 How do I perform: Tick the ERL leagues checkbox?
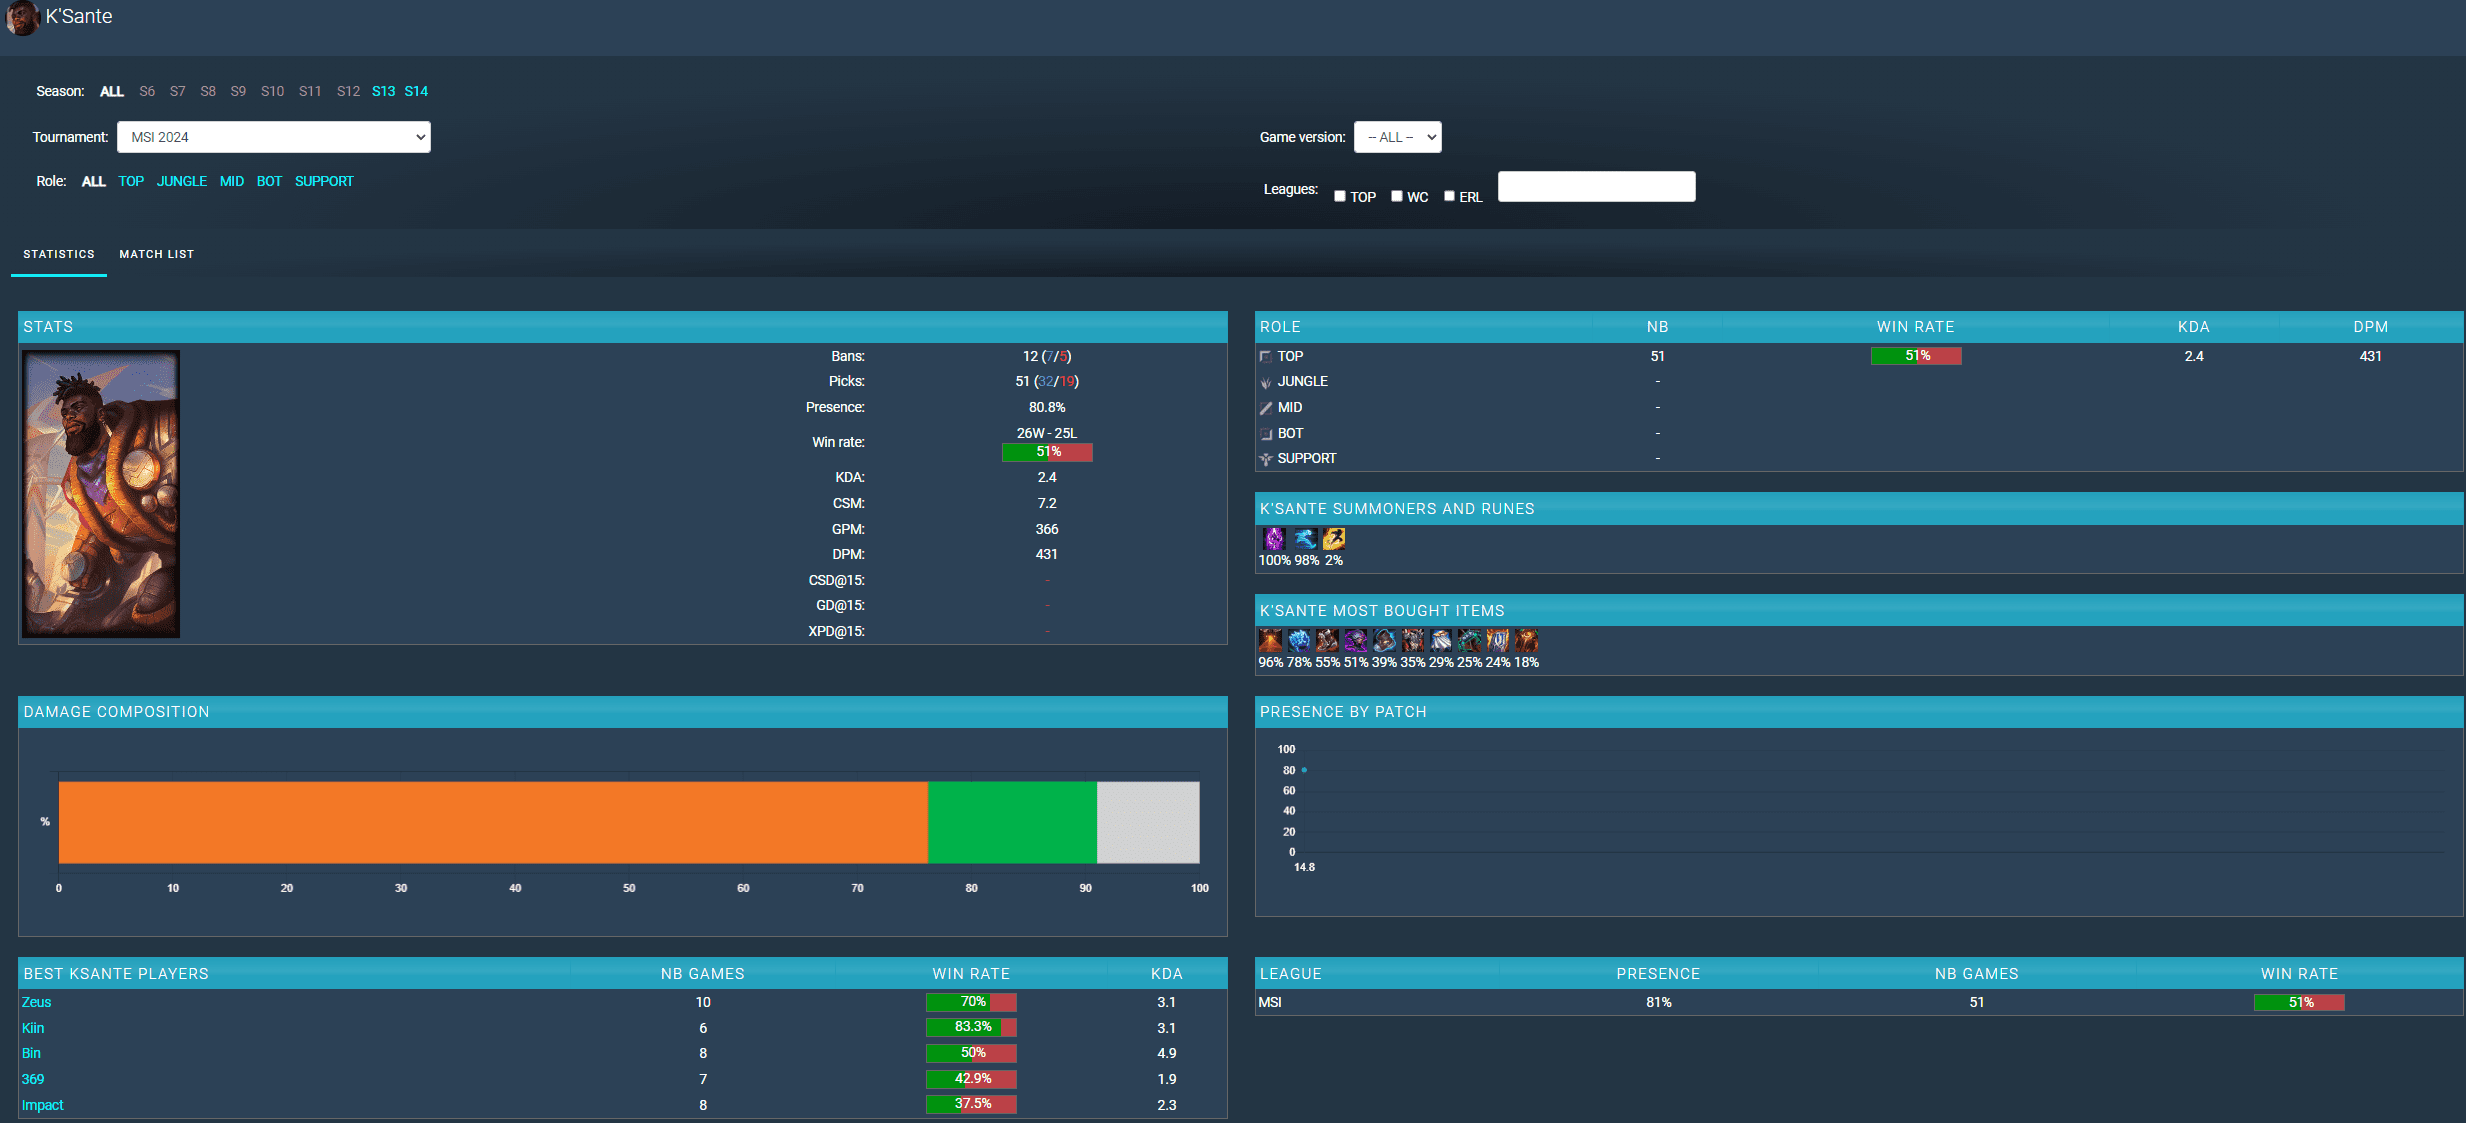1449,196
